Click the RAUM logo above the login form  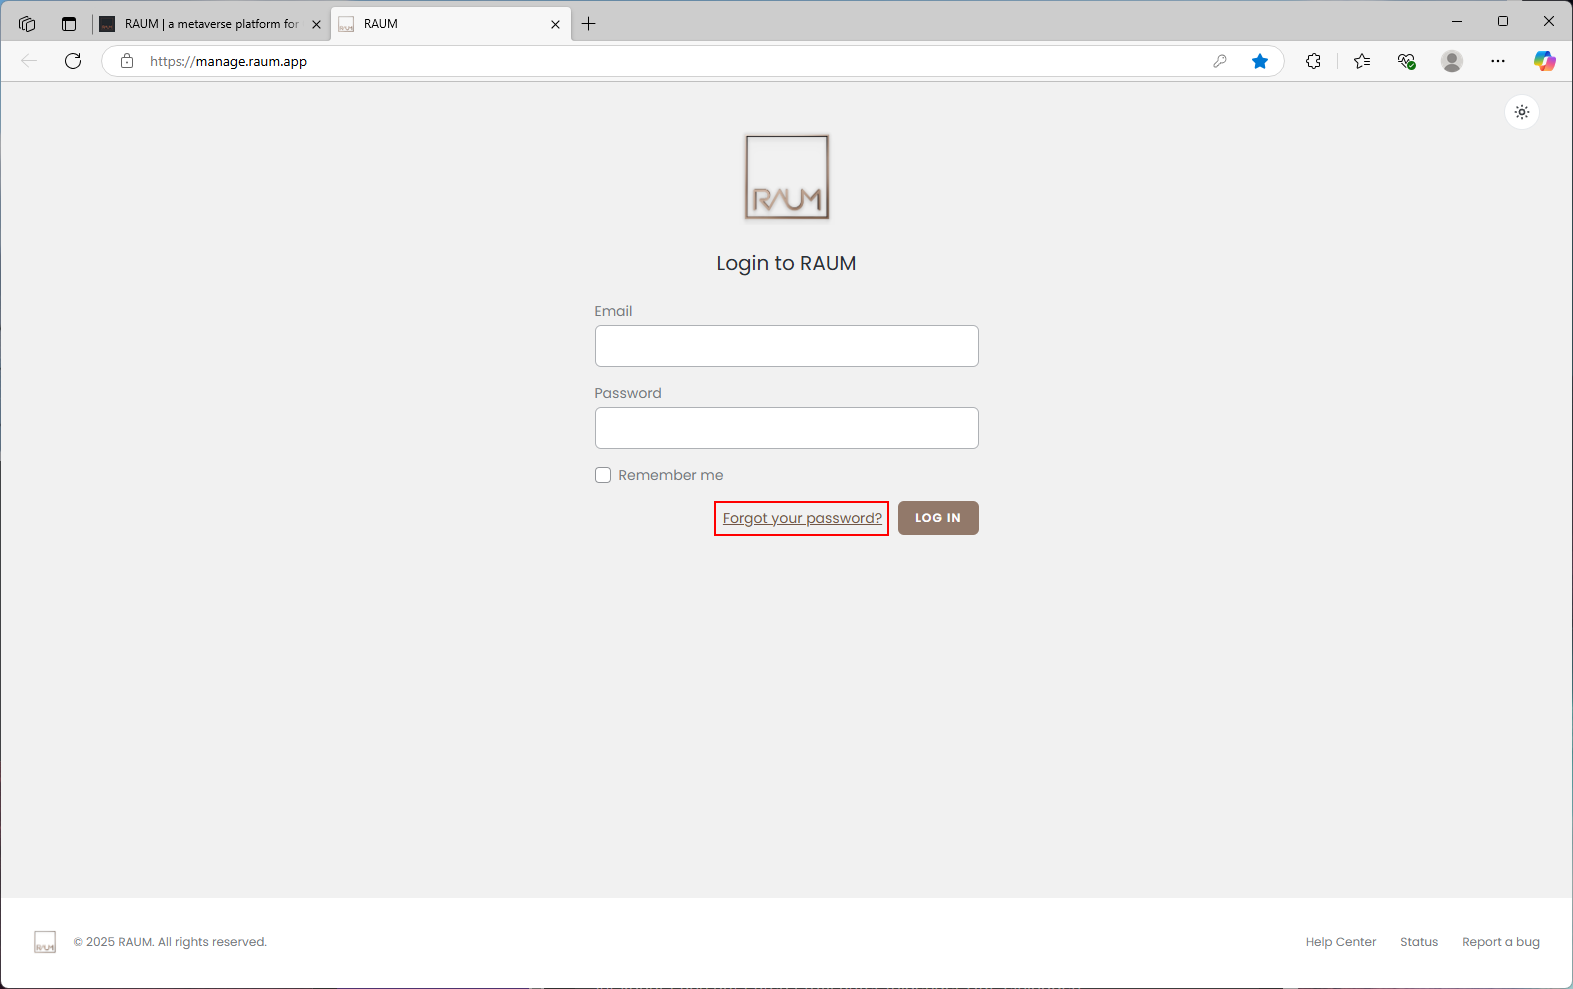tap(787, 177)
